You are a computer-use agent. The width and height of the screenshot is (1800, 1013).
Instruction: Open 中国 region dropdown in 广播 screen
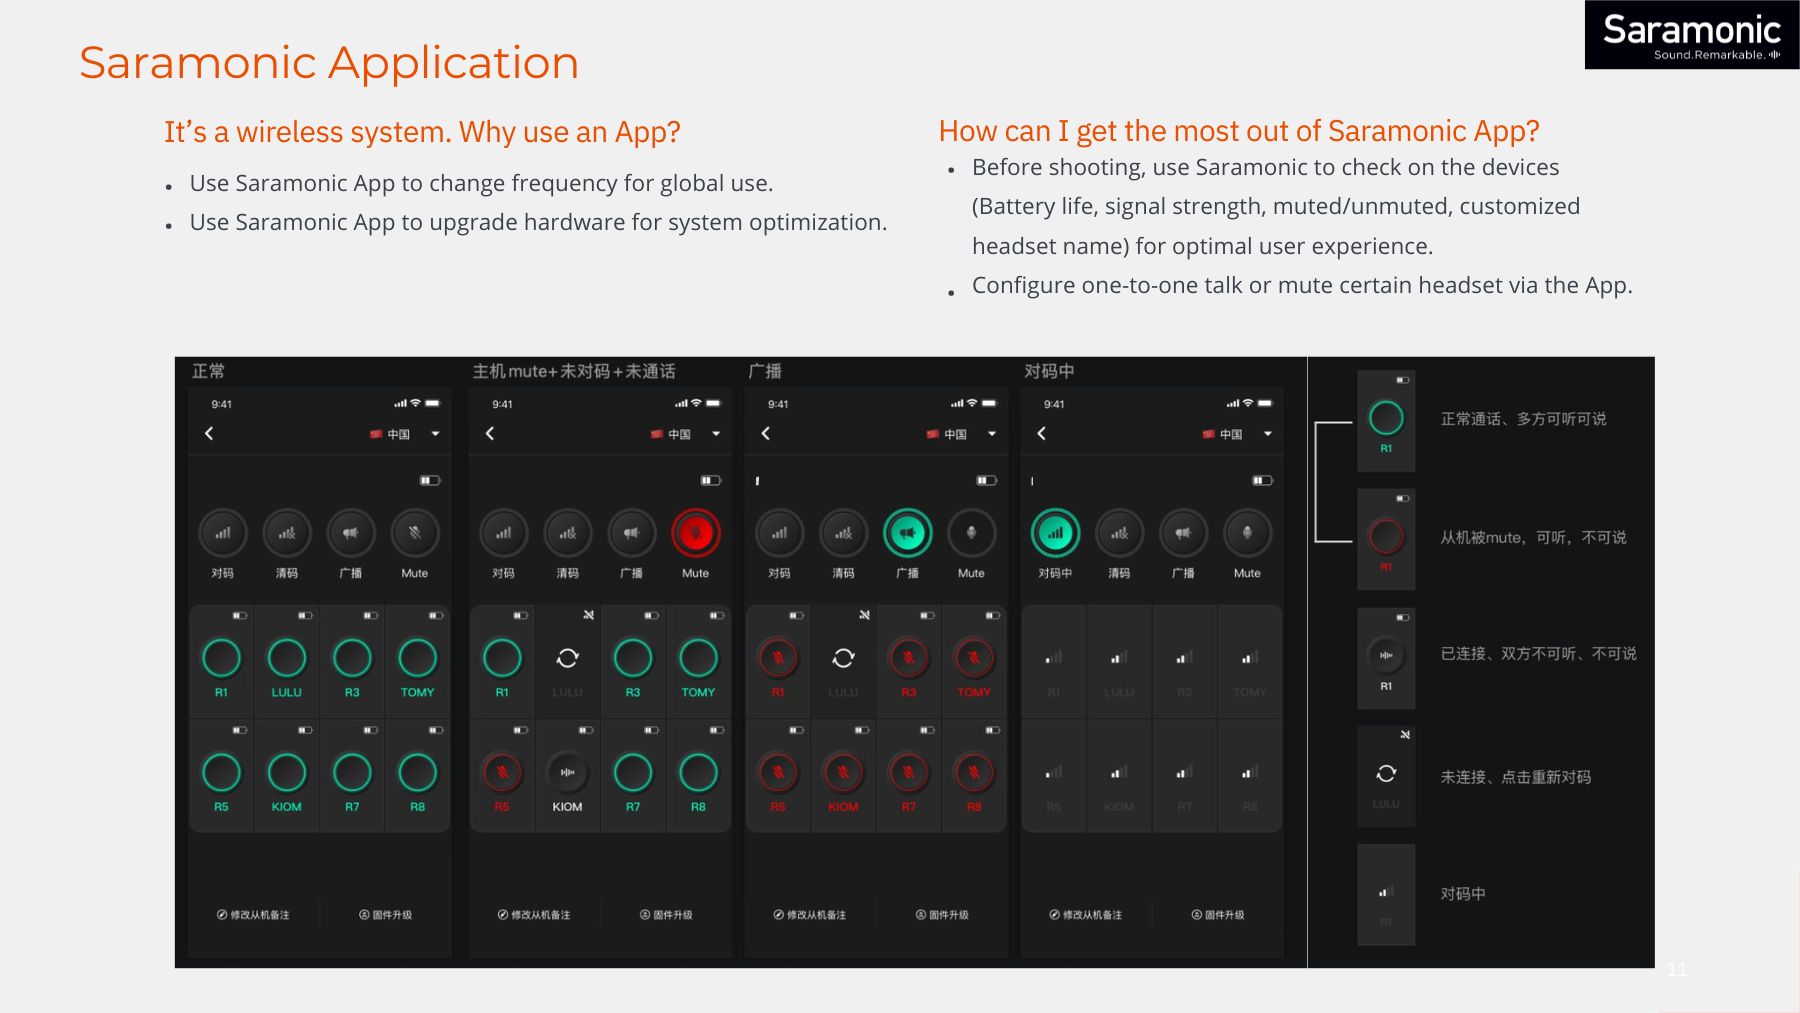[962, 434]
